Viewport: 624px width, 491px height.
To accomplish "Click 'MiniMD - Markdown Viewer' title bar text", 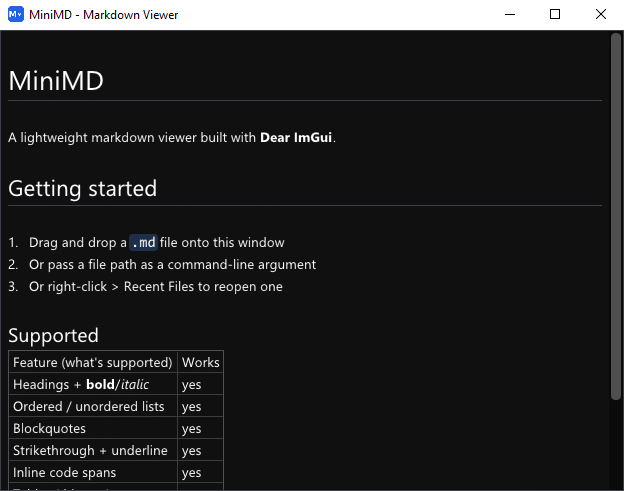I will [103, 15].
